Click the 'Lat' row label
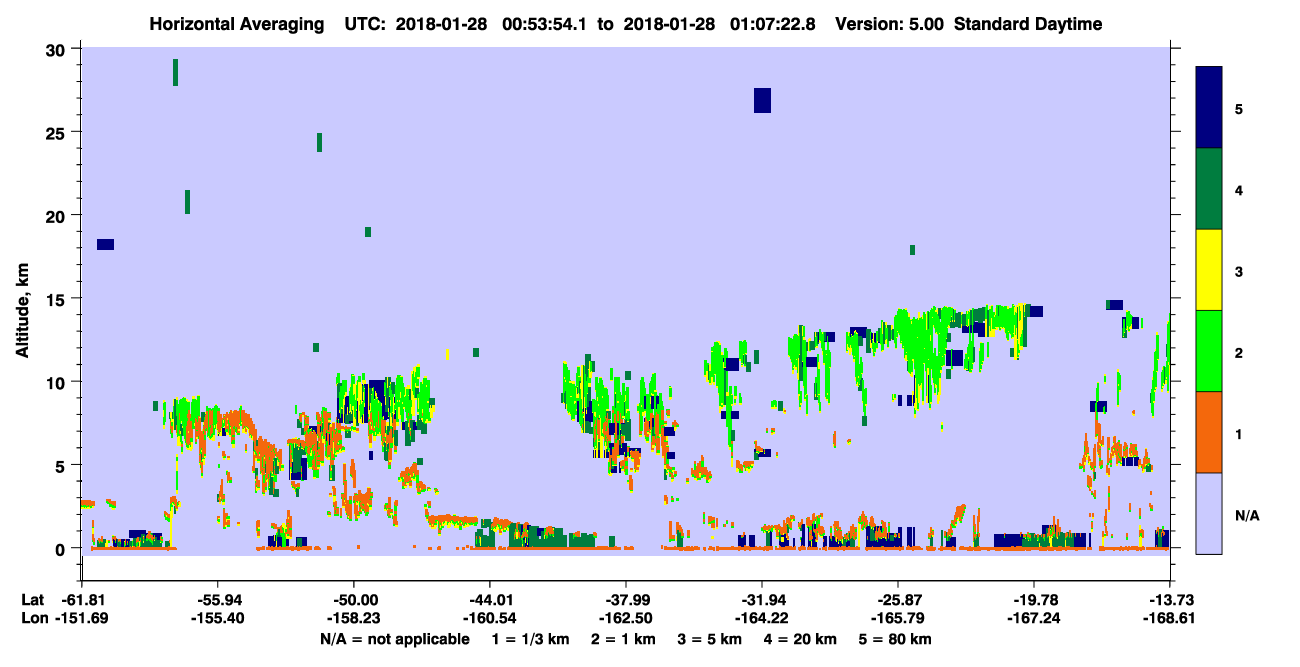Image resolution: width=1300 pixels, height=667 pixels. (32, 600)
